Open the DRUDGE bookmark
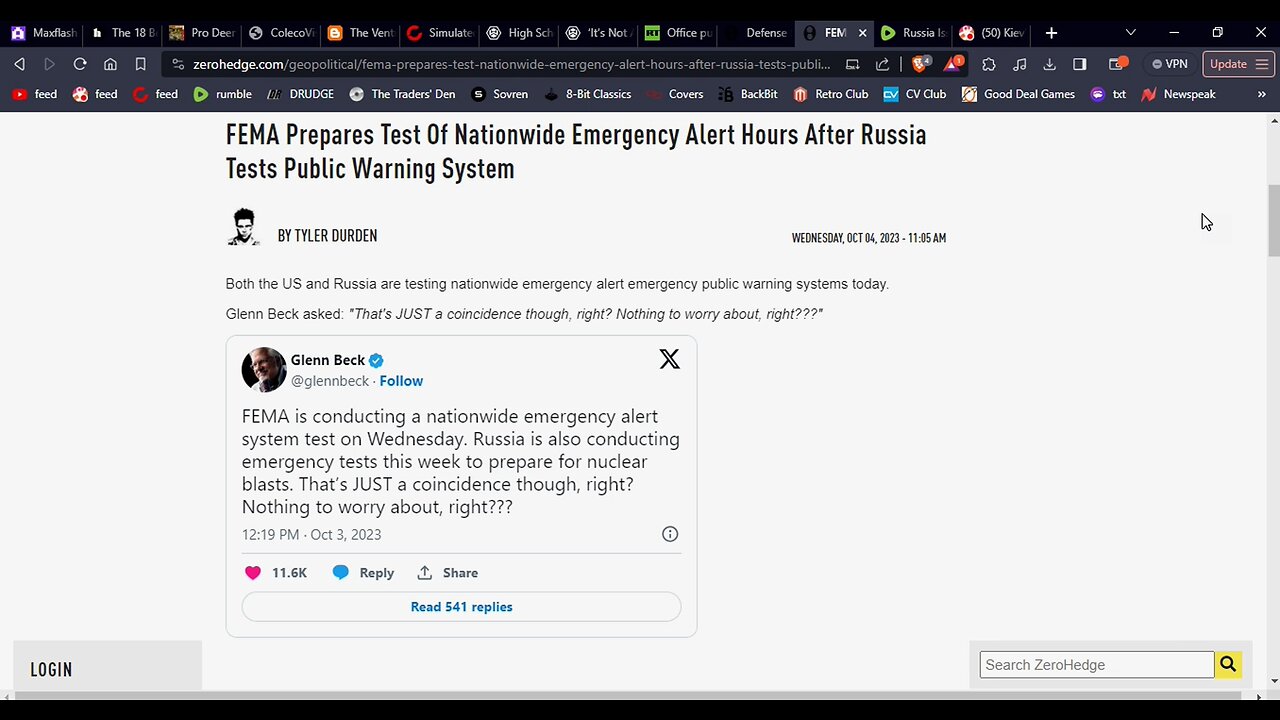1280x720 pixels. pos(300,94)
